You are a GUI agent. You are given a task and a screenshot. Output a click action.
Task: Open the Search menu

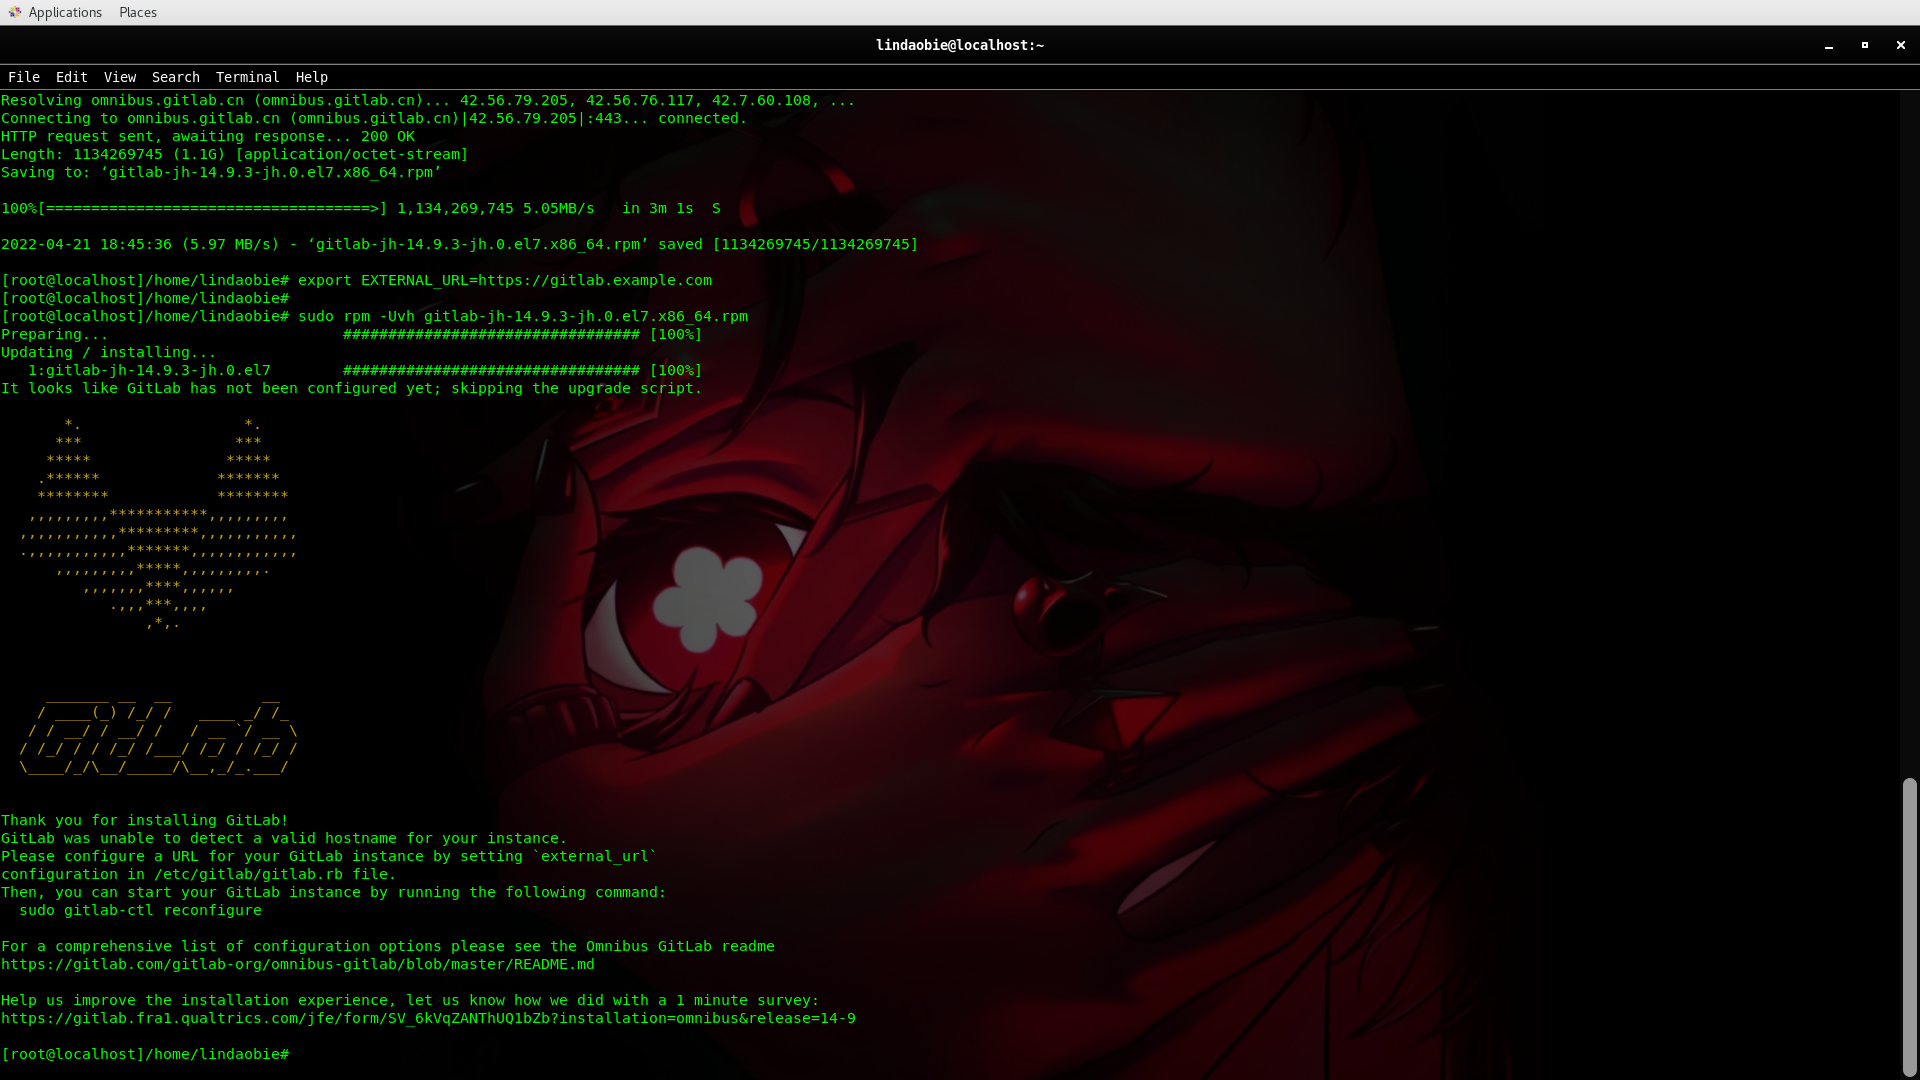coord(176,77)
